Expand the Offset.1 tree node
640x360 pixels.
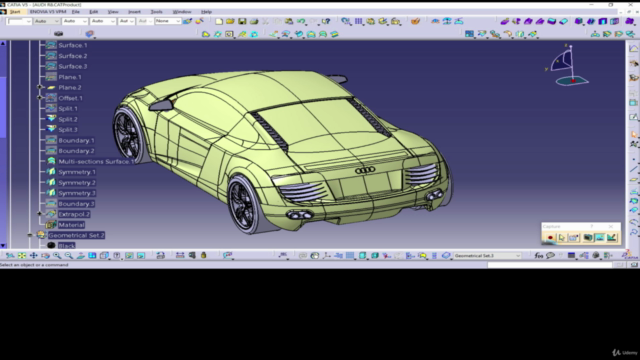pos(40,98)
